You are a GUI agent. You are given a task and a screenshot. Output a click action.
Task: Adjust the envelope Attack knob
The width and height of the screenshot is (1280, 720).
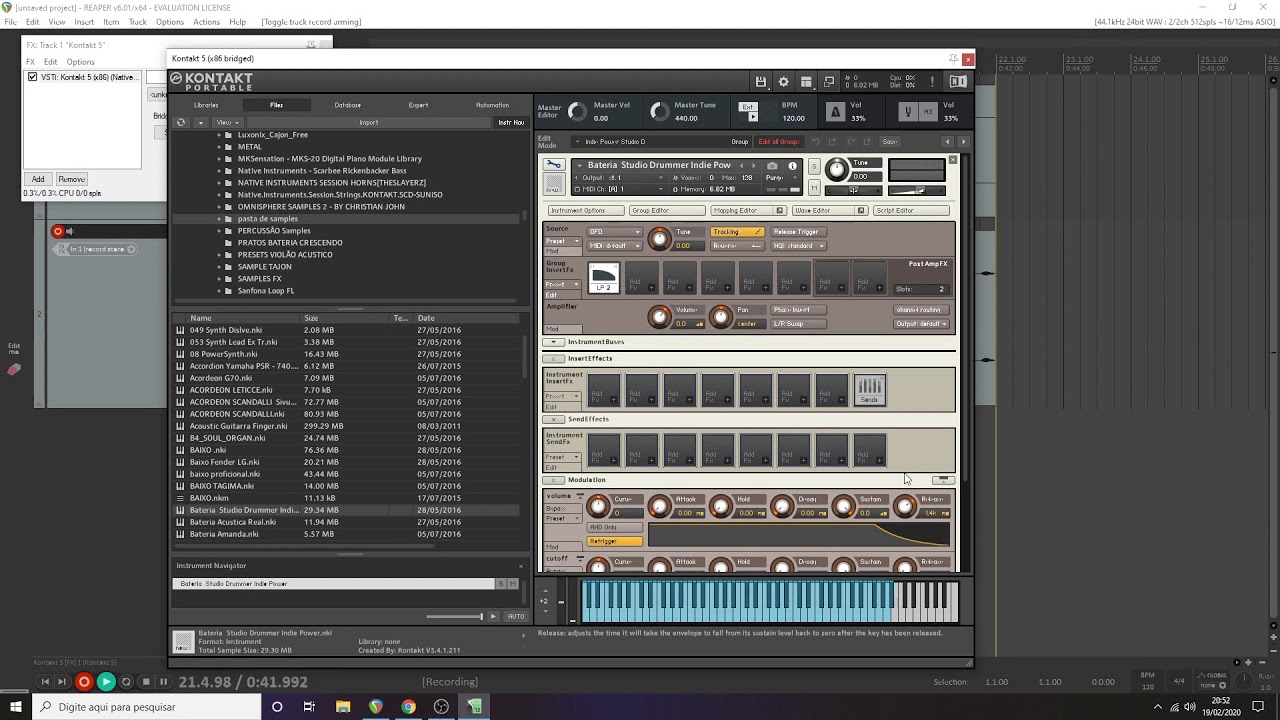click(659, 507)
